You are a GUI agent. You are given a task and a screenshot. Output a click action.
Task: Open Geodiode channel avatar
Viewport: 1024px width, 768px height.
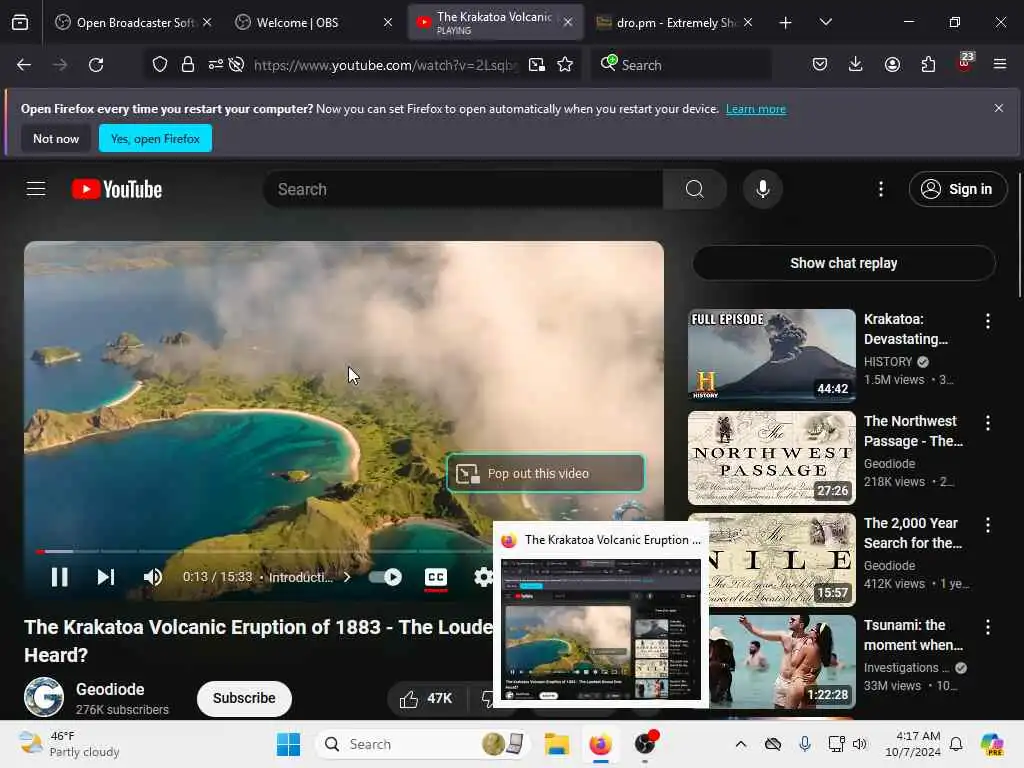(44, 697)
